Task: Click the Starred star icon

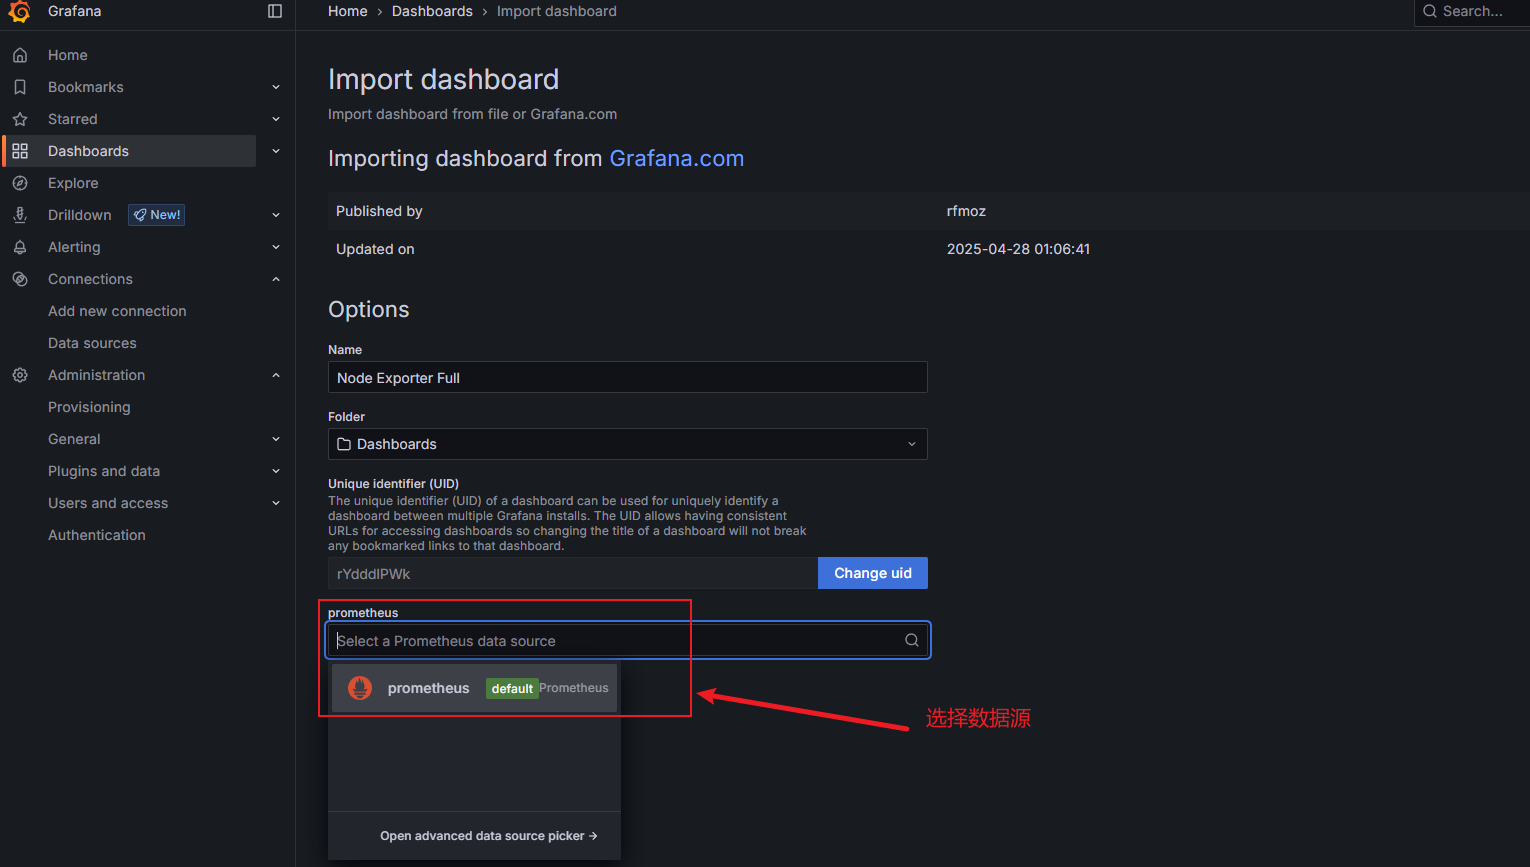Action: (x=20, y=119)
